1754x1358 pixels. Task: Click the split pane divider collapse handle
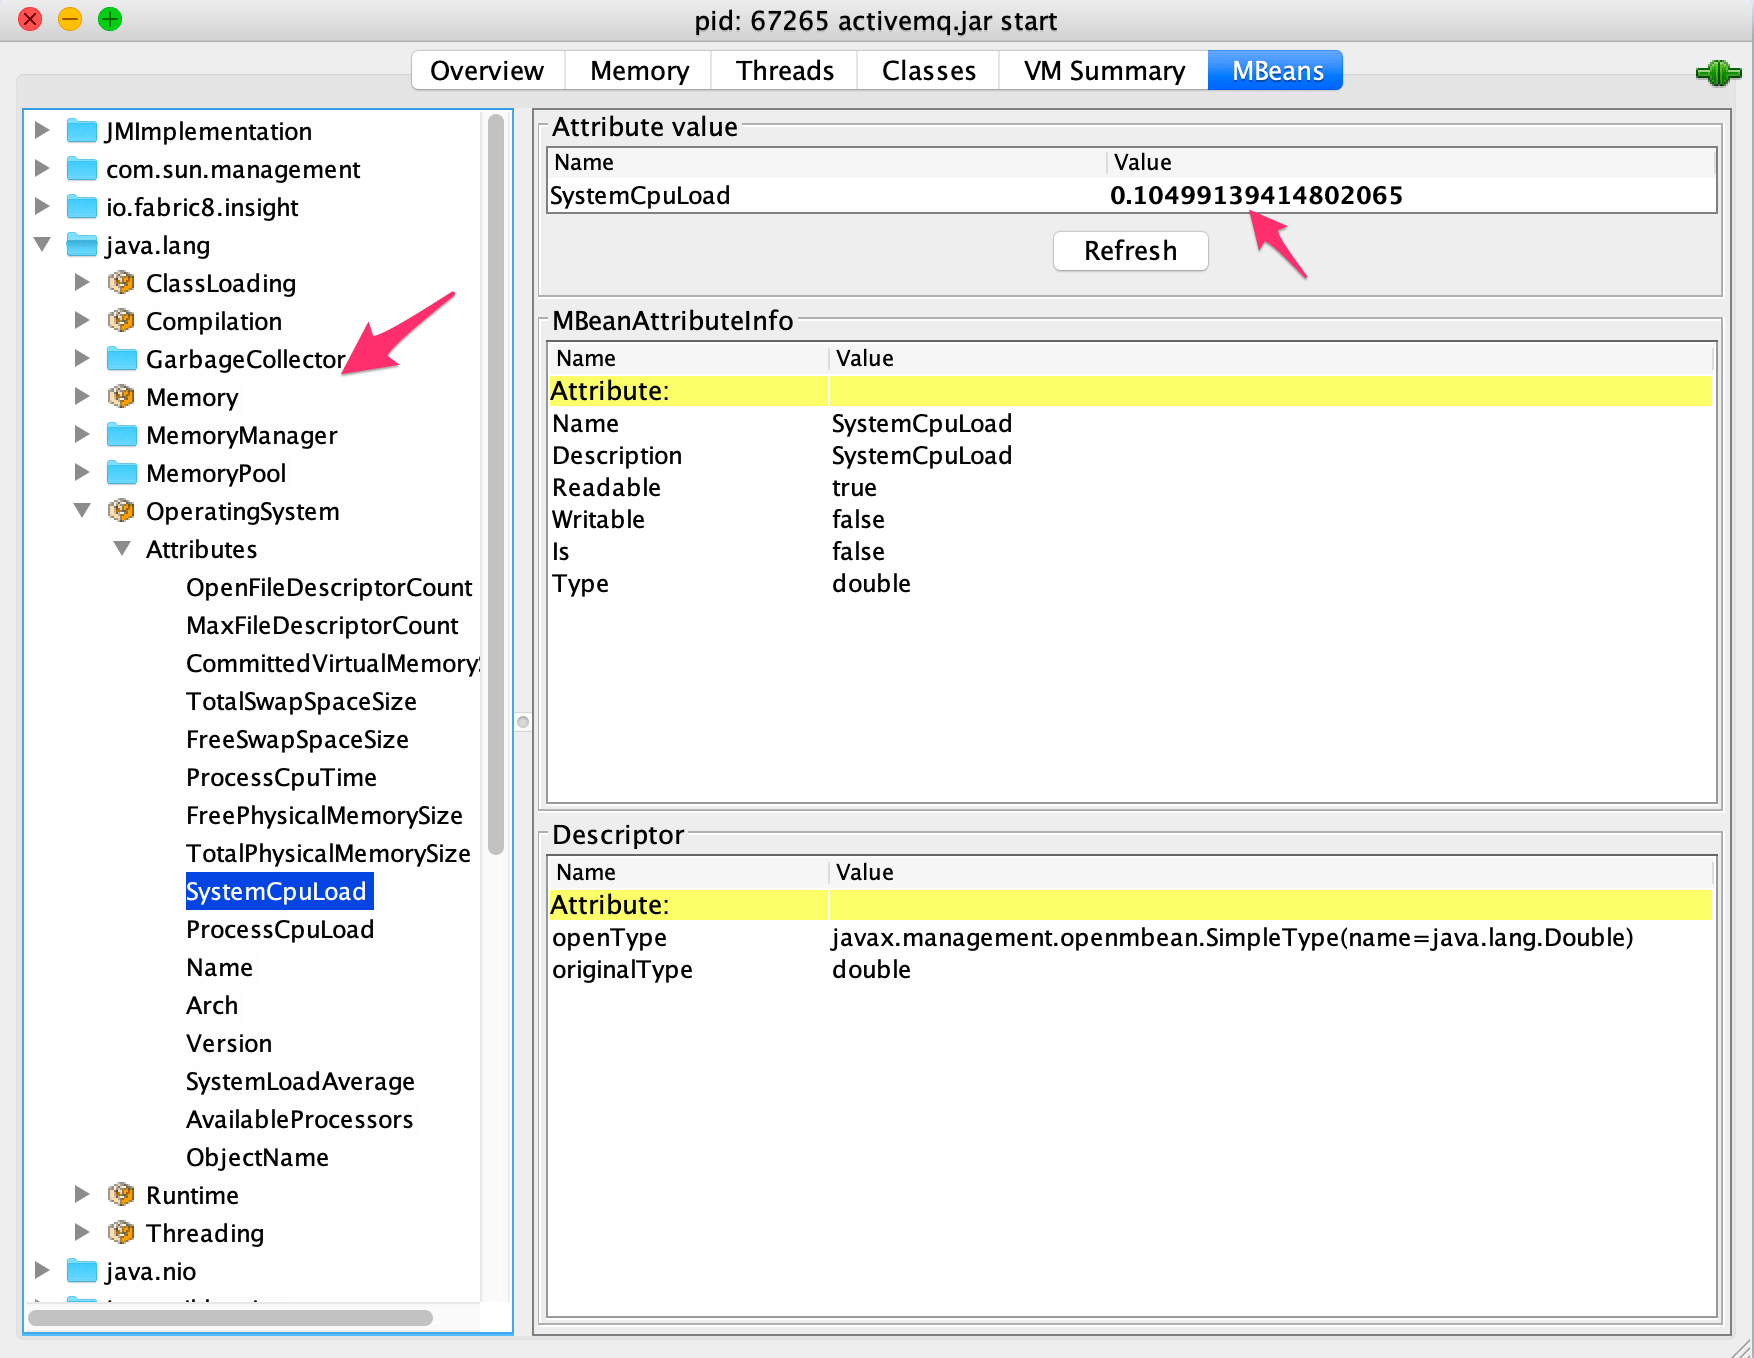(x=523, y=721)
